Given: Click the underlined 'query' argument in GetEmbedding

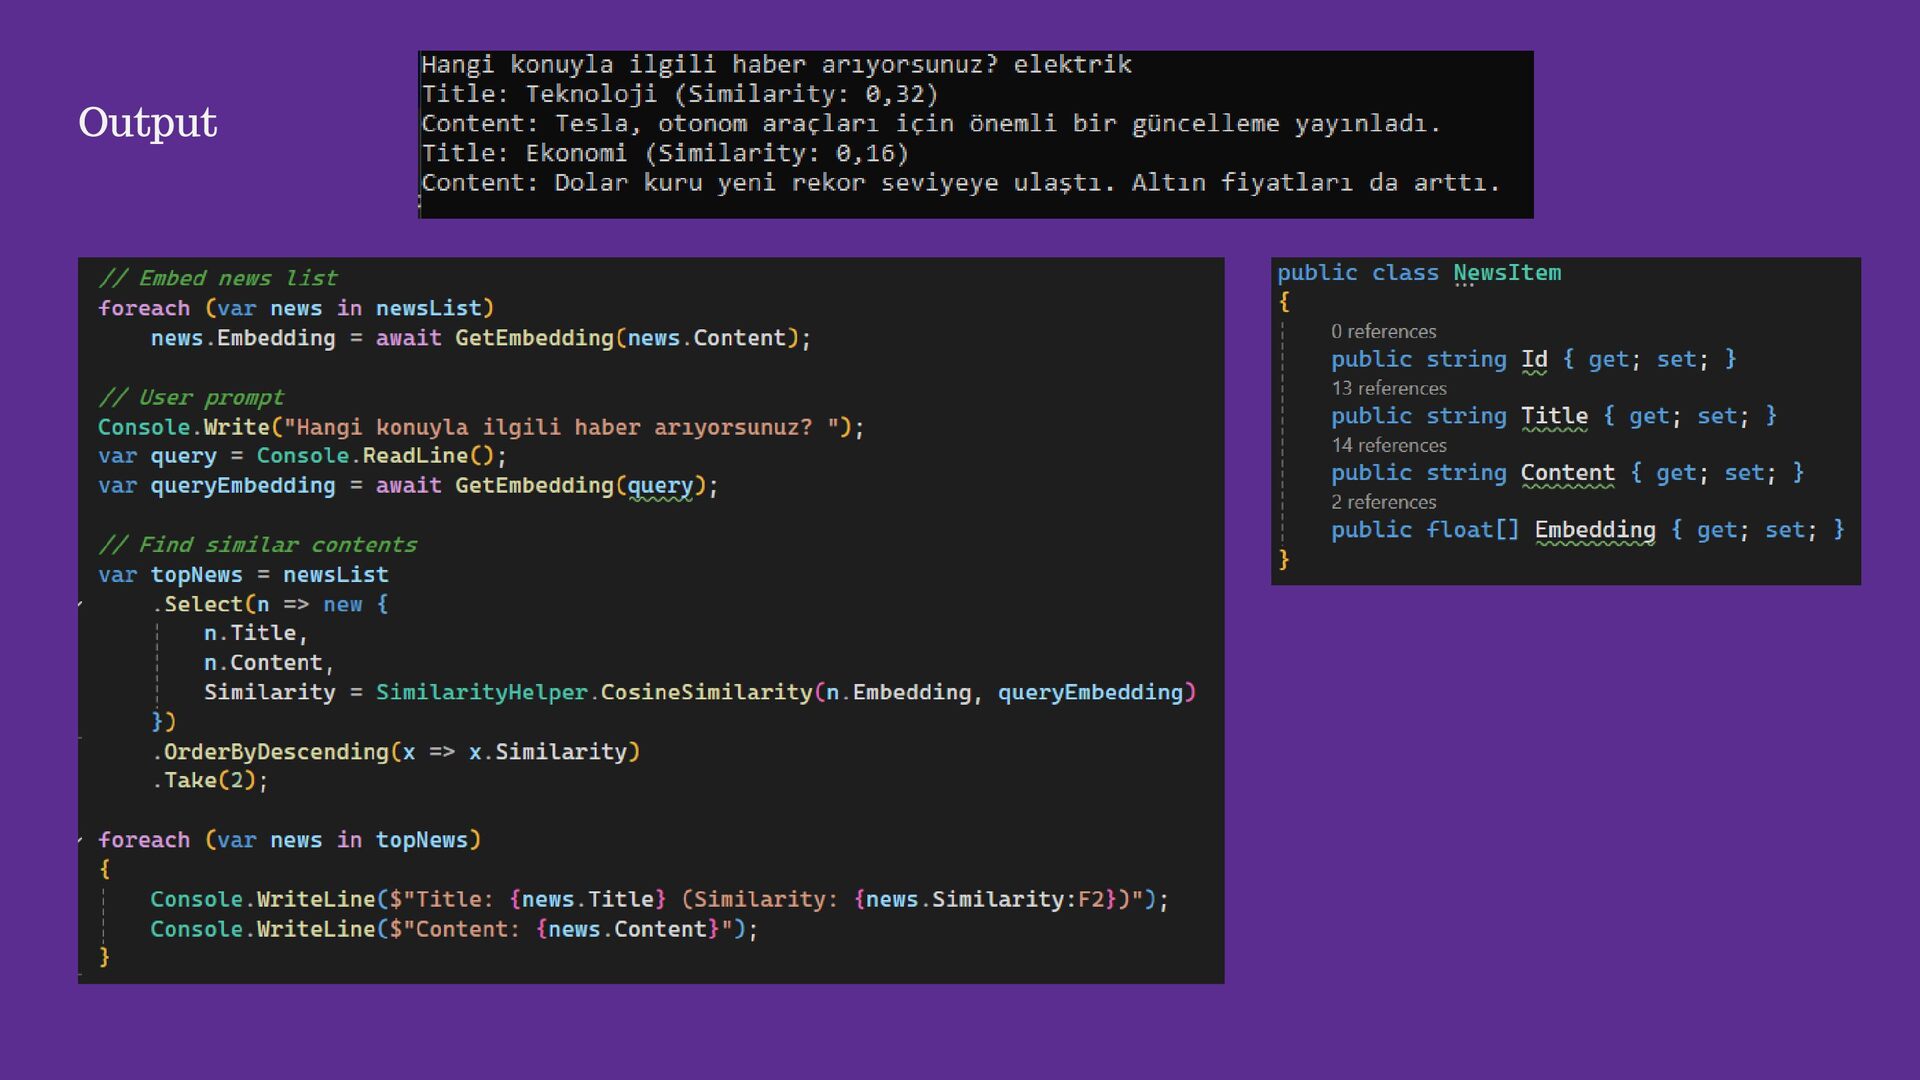Looking at the screenshot, I should [x=659, y=486].
